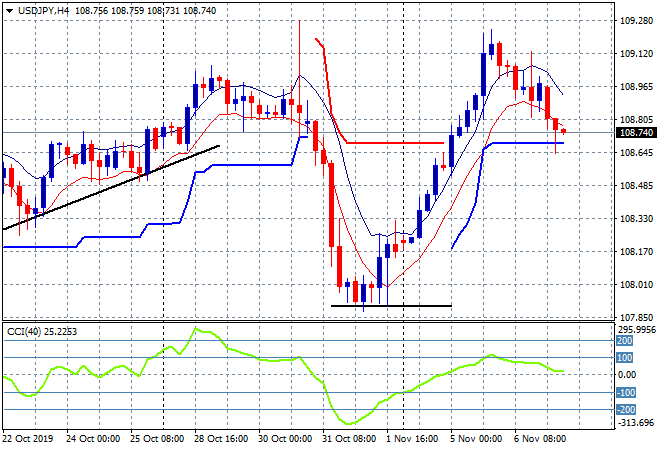
Task: Select the black rising trendline near 25 Oct
Action: pyautogui.click(x=111, y=187)
